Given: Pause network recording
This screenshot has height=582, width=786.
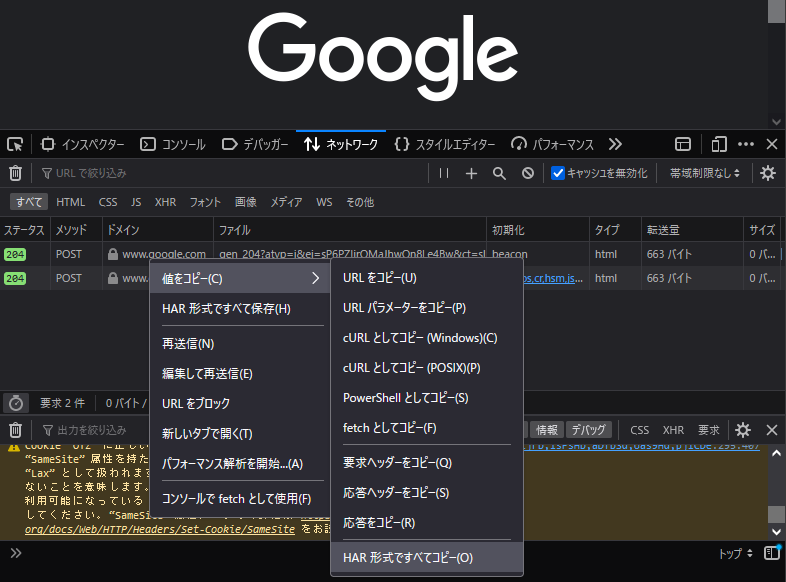Looking at the screenshot, I should click(x=444, y=173).
